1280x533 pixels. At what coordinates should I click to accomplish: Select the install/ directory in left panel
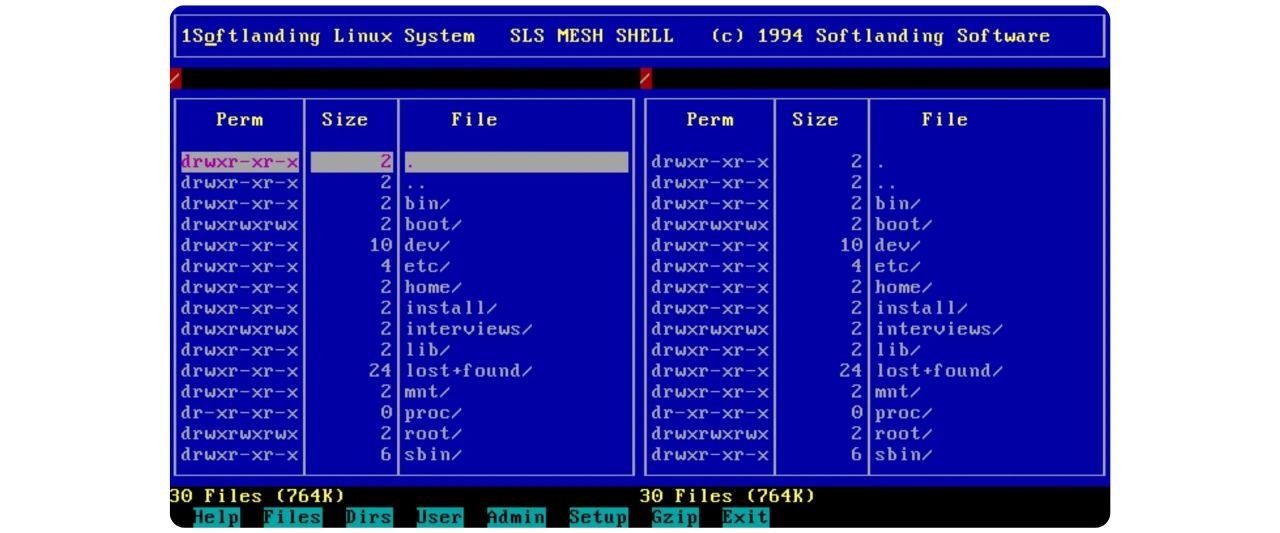(451, 309)
